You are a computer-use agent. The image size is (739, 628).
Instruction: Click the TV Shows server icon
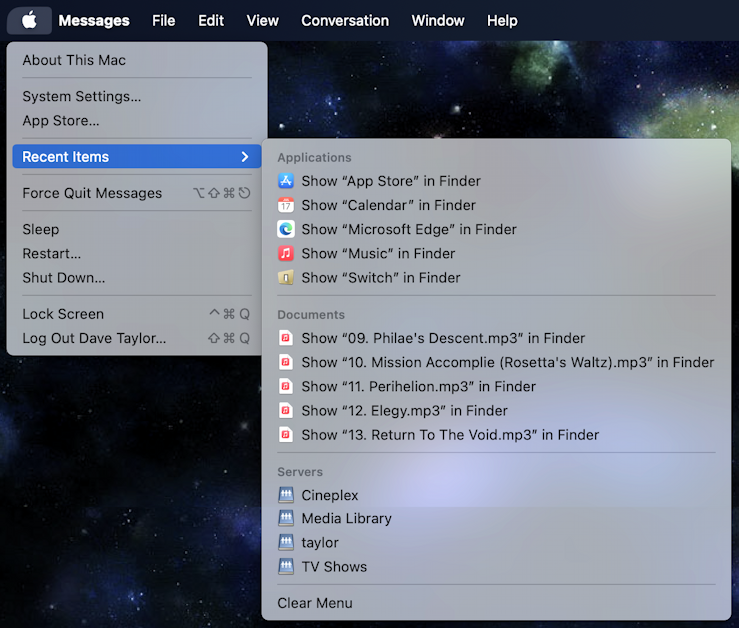click(286, 566)
